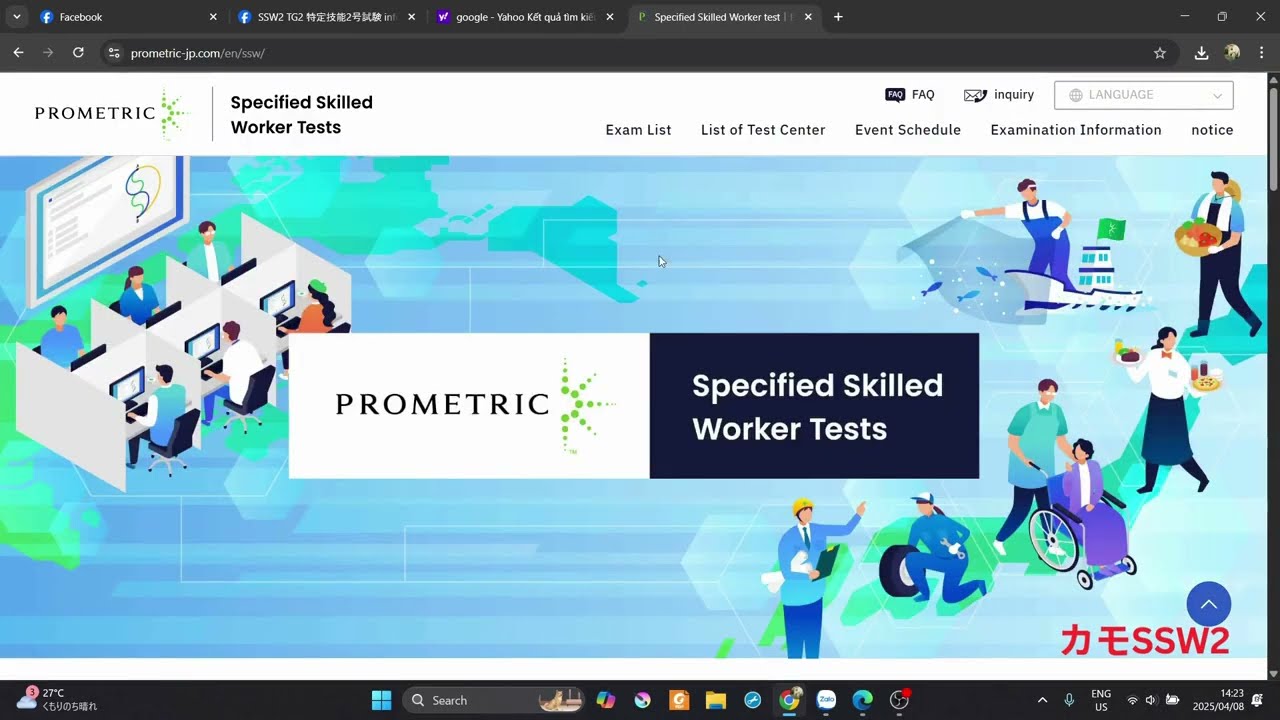The height and width of the screenshot is (720, 1280).
Task: Open the weather widget showing 27°C
Action: pos(56,700)
